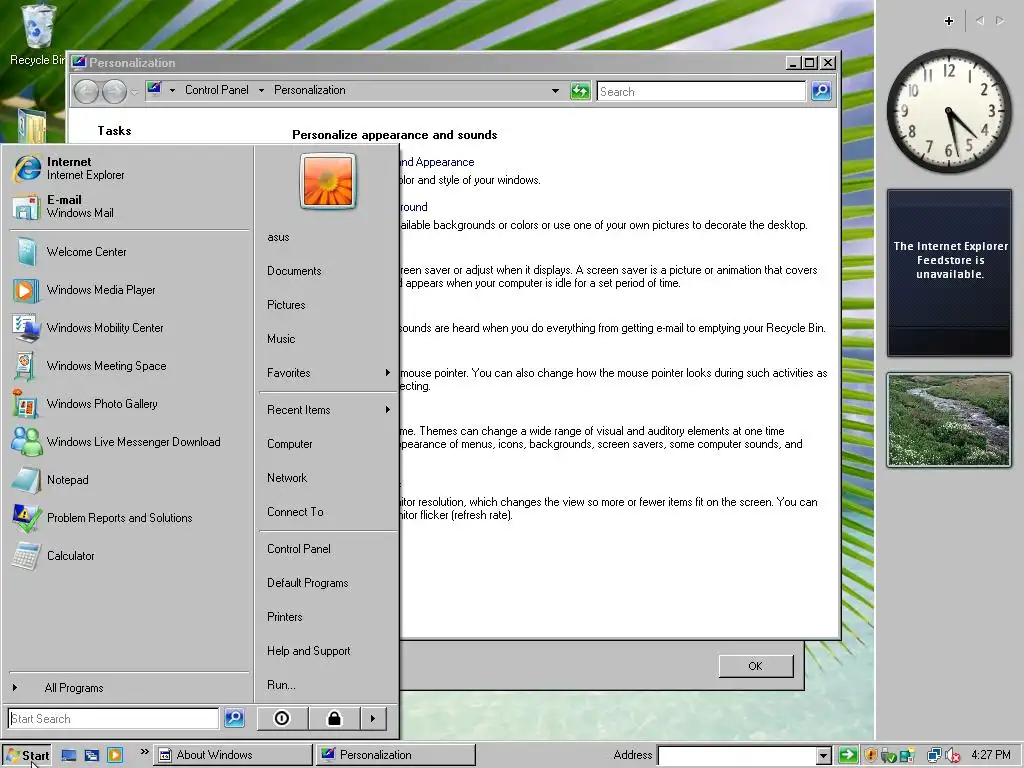
Task: Click Back button in Personalization window
Action: click(x=86, y=91)
